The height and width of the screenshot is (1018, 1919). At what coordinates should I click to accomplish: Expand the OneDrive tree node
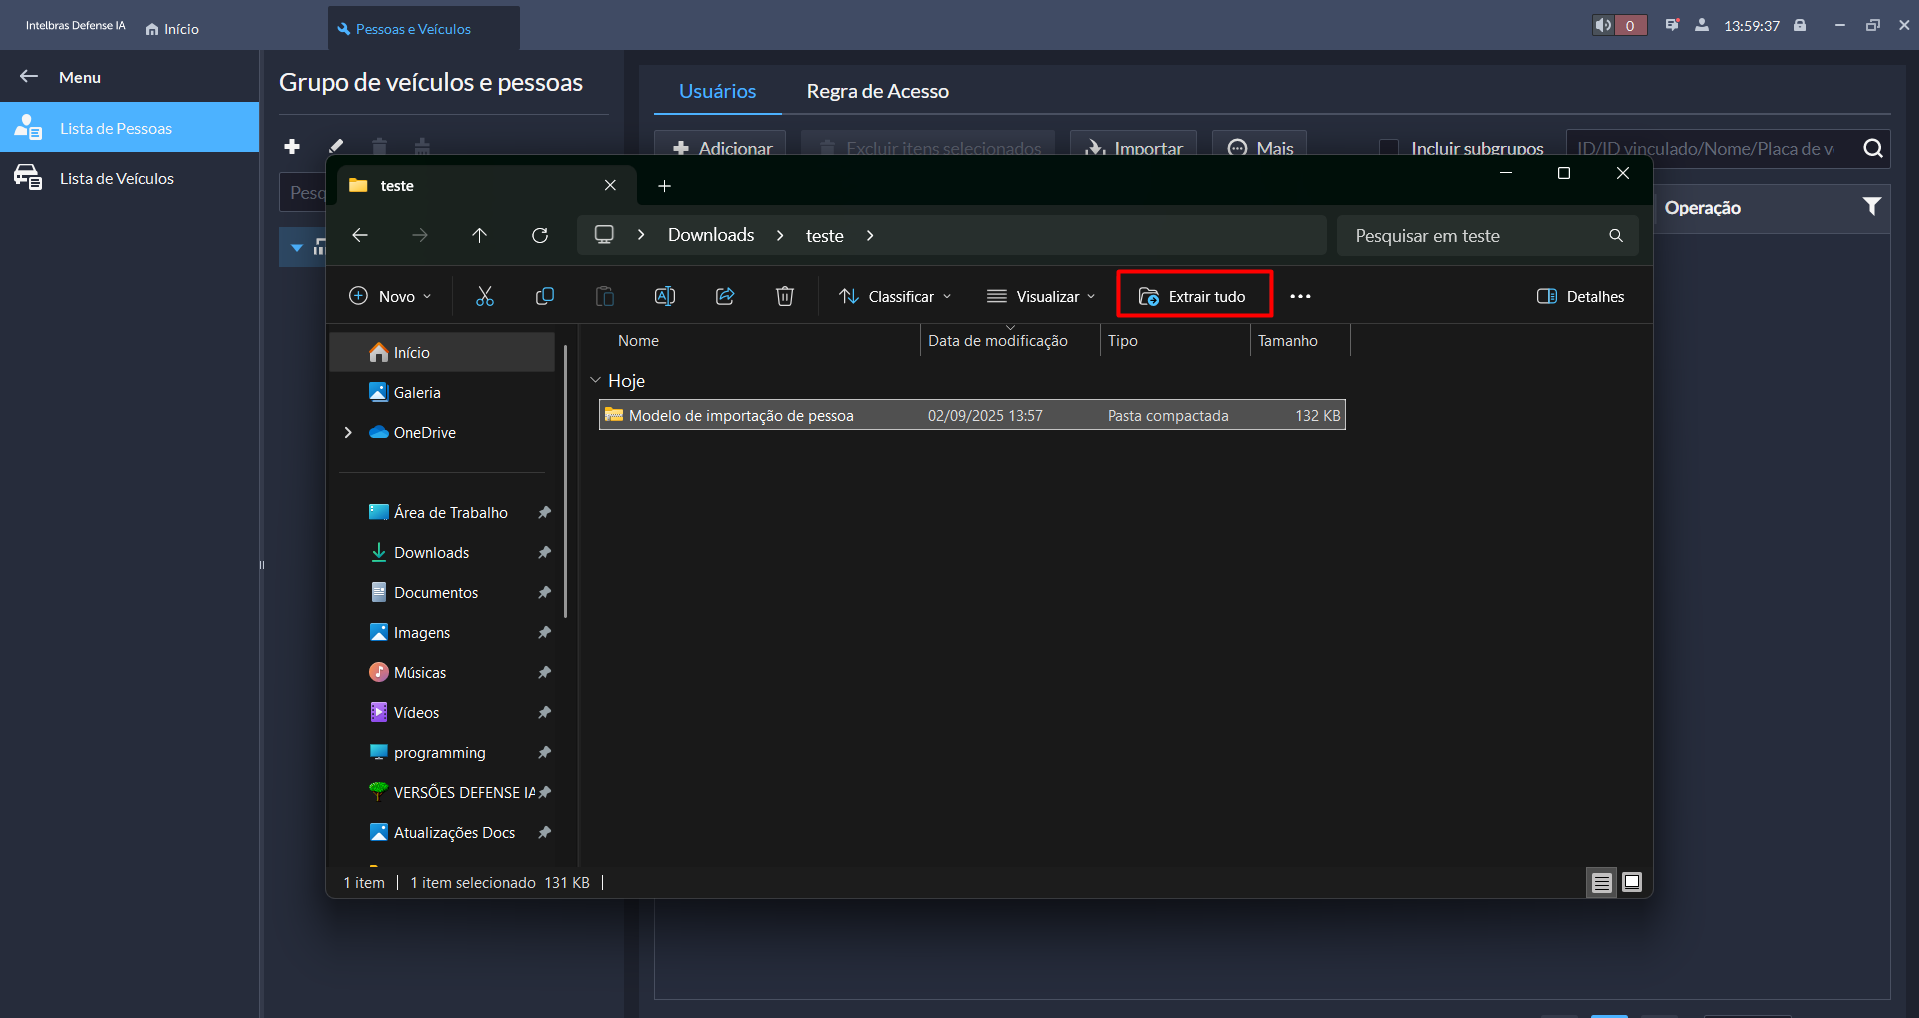pyautogui.click(x=348, y=432)
